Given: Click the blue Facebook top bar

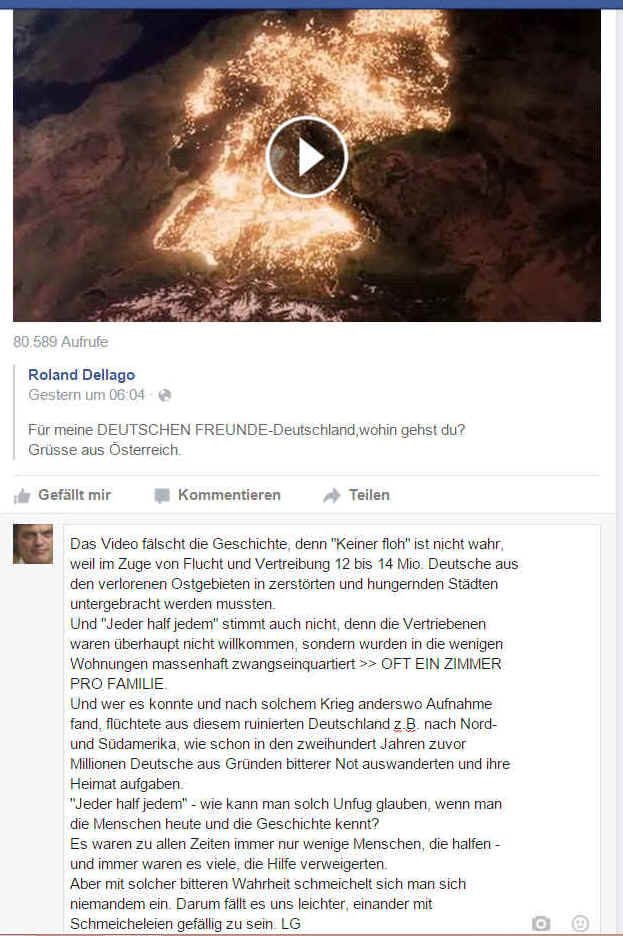Looking at the screenshot, I should [x=312, y=4].
